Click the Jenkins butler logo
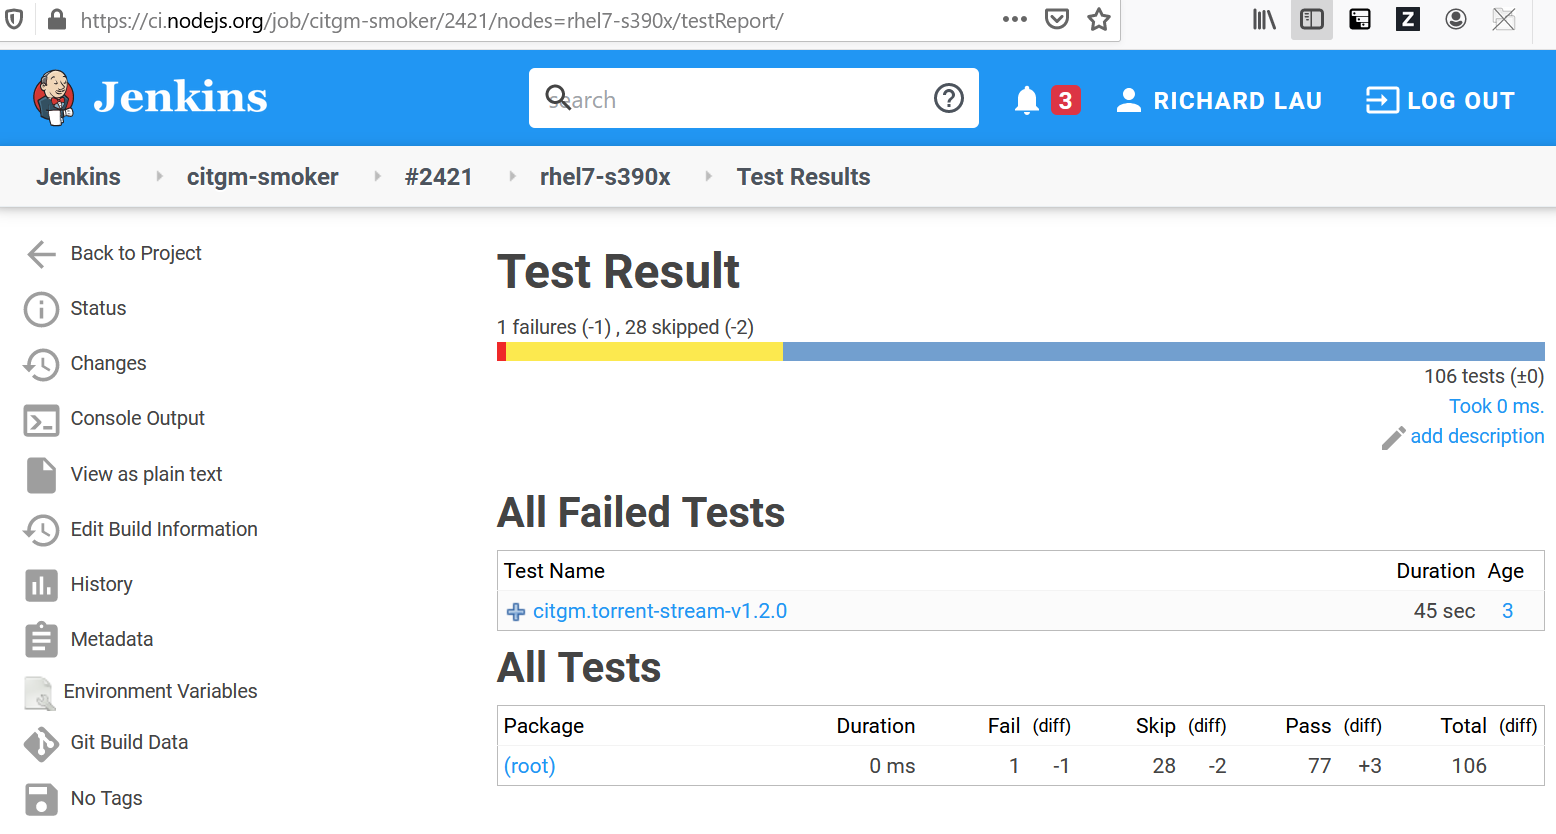 54,98
